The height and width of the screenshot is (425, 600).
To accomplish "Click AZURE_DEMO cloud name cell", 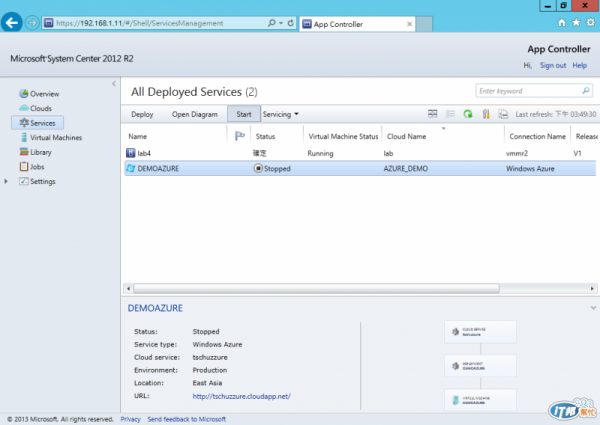I will [406, 169].
